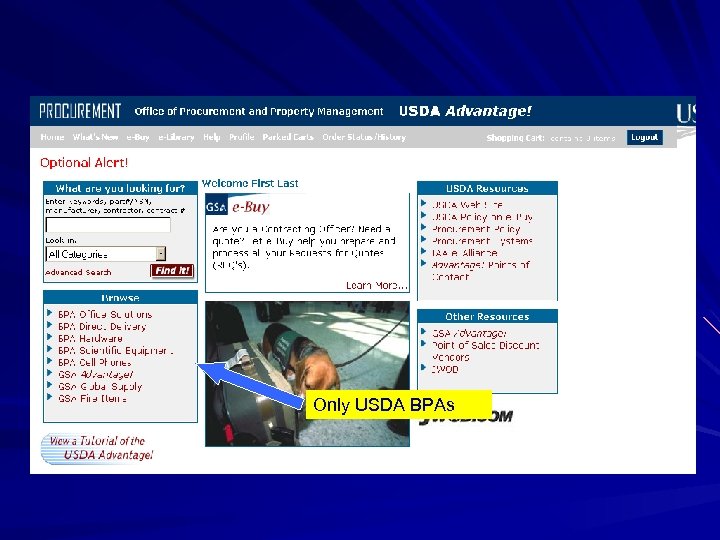720x540 pixels.
Task: Open IAA e-Alliance link
Action: (x=465, y=253)
